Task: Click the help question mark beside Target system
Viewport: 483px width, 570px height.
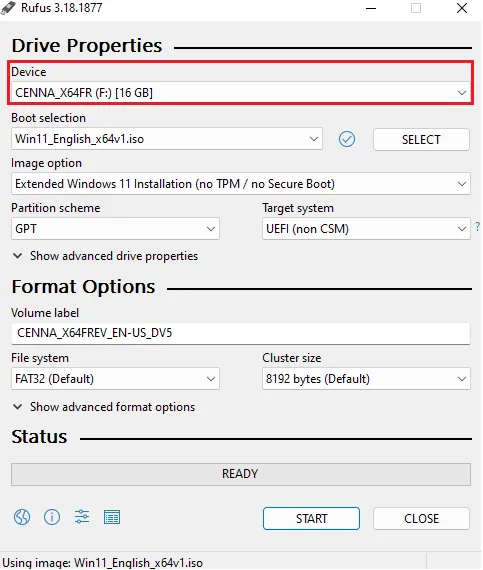Action: tap(478, 227)
